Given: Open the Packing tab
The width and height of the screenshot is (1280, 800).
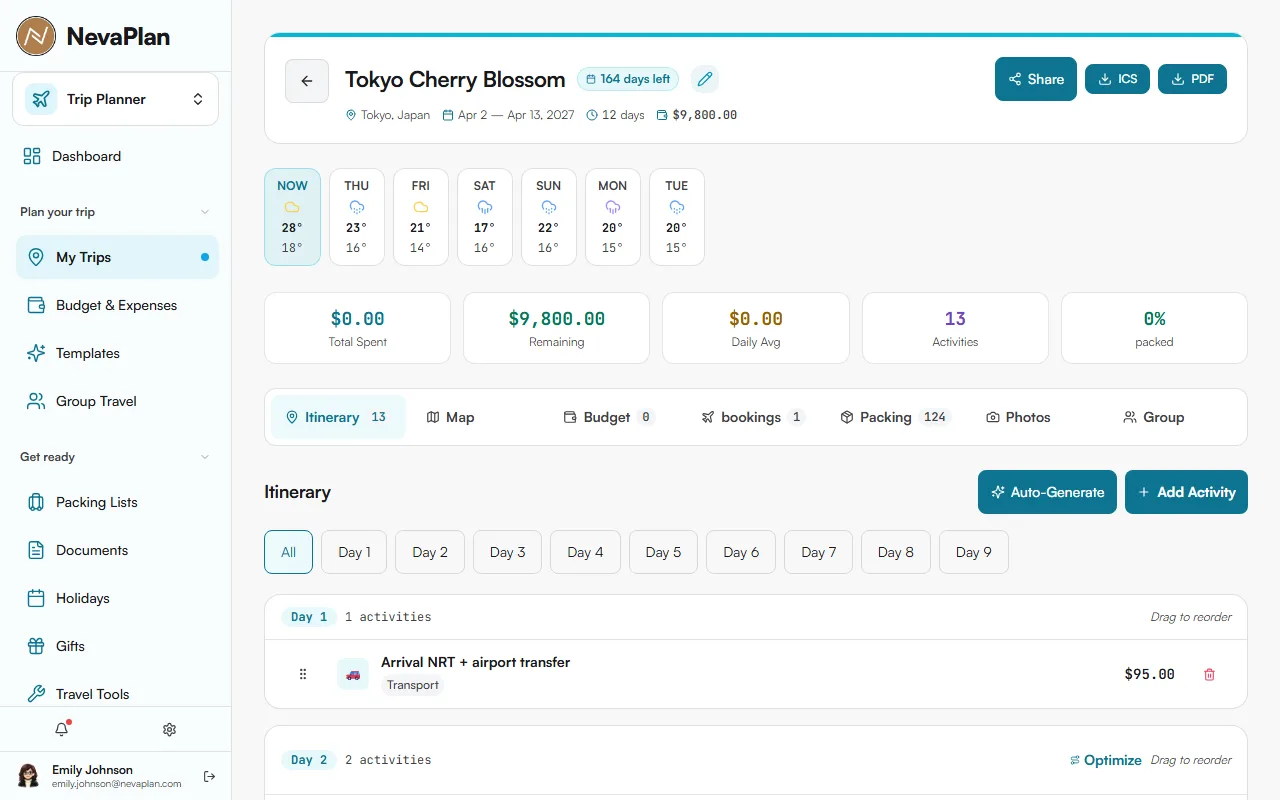Looking at the screenshot, I should 895,417.
